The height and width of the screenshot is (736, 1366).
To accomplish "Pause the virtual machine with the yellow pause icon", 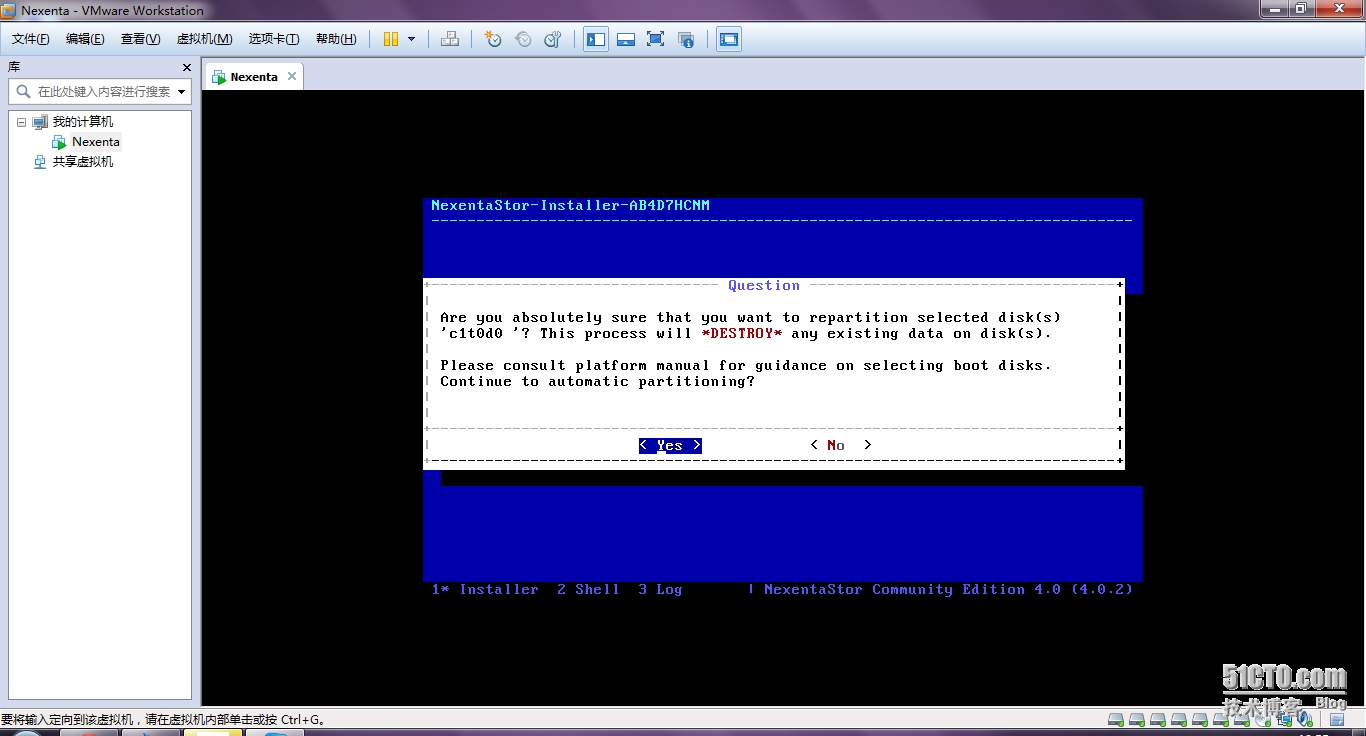I will 391,39.
